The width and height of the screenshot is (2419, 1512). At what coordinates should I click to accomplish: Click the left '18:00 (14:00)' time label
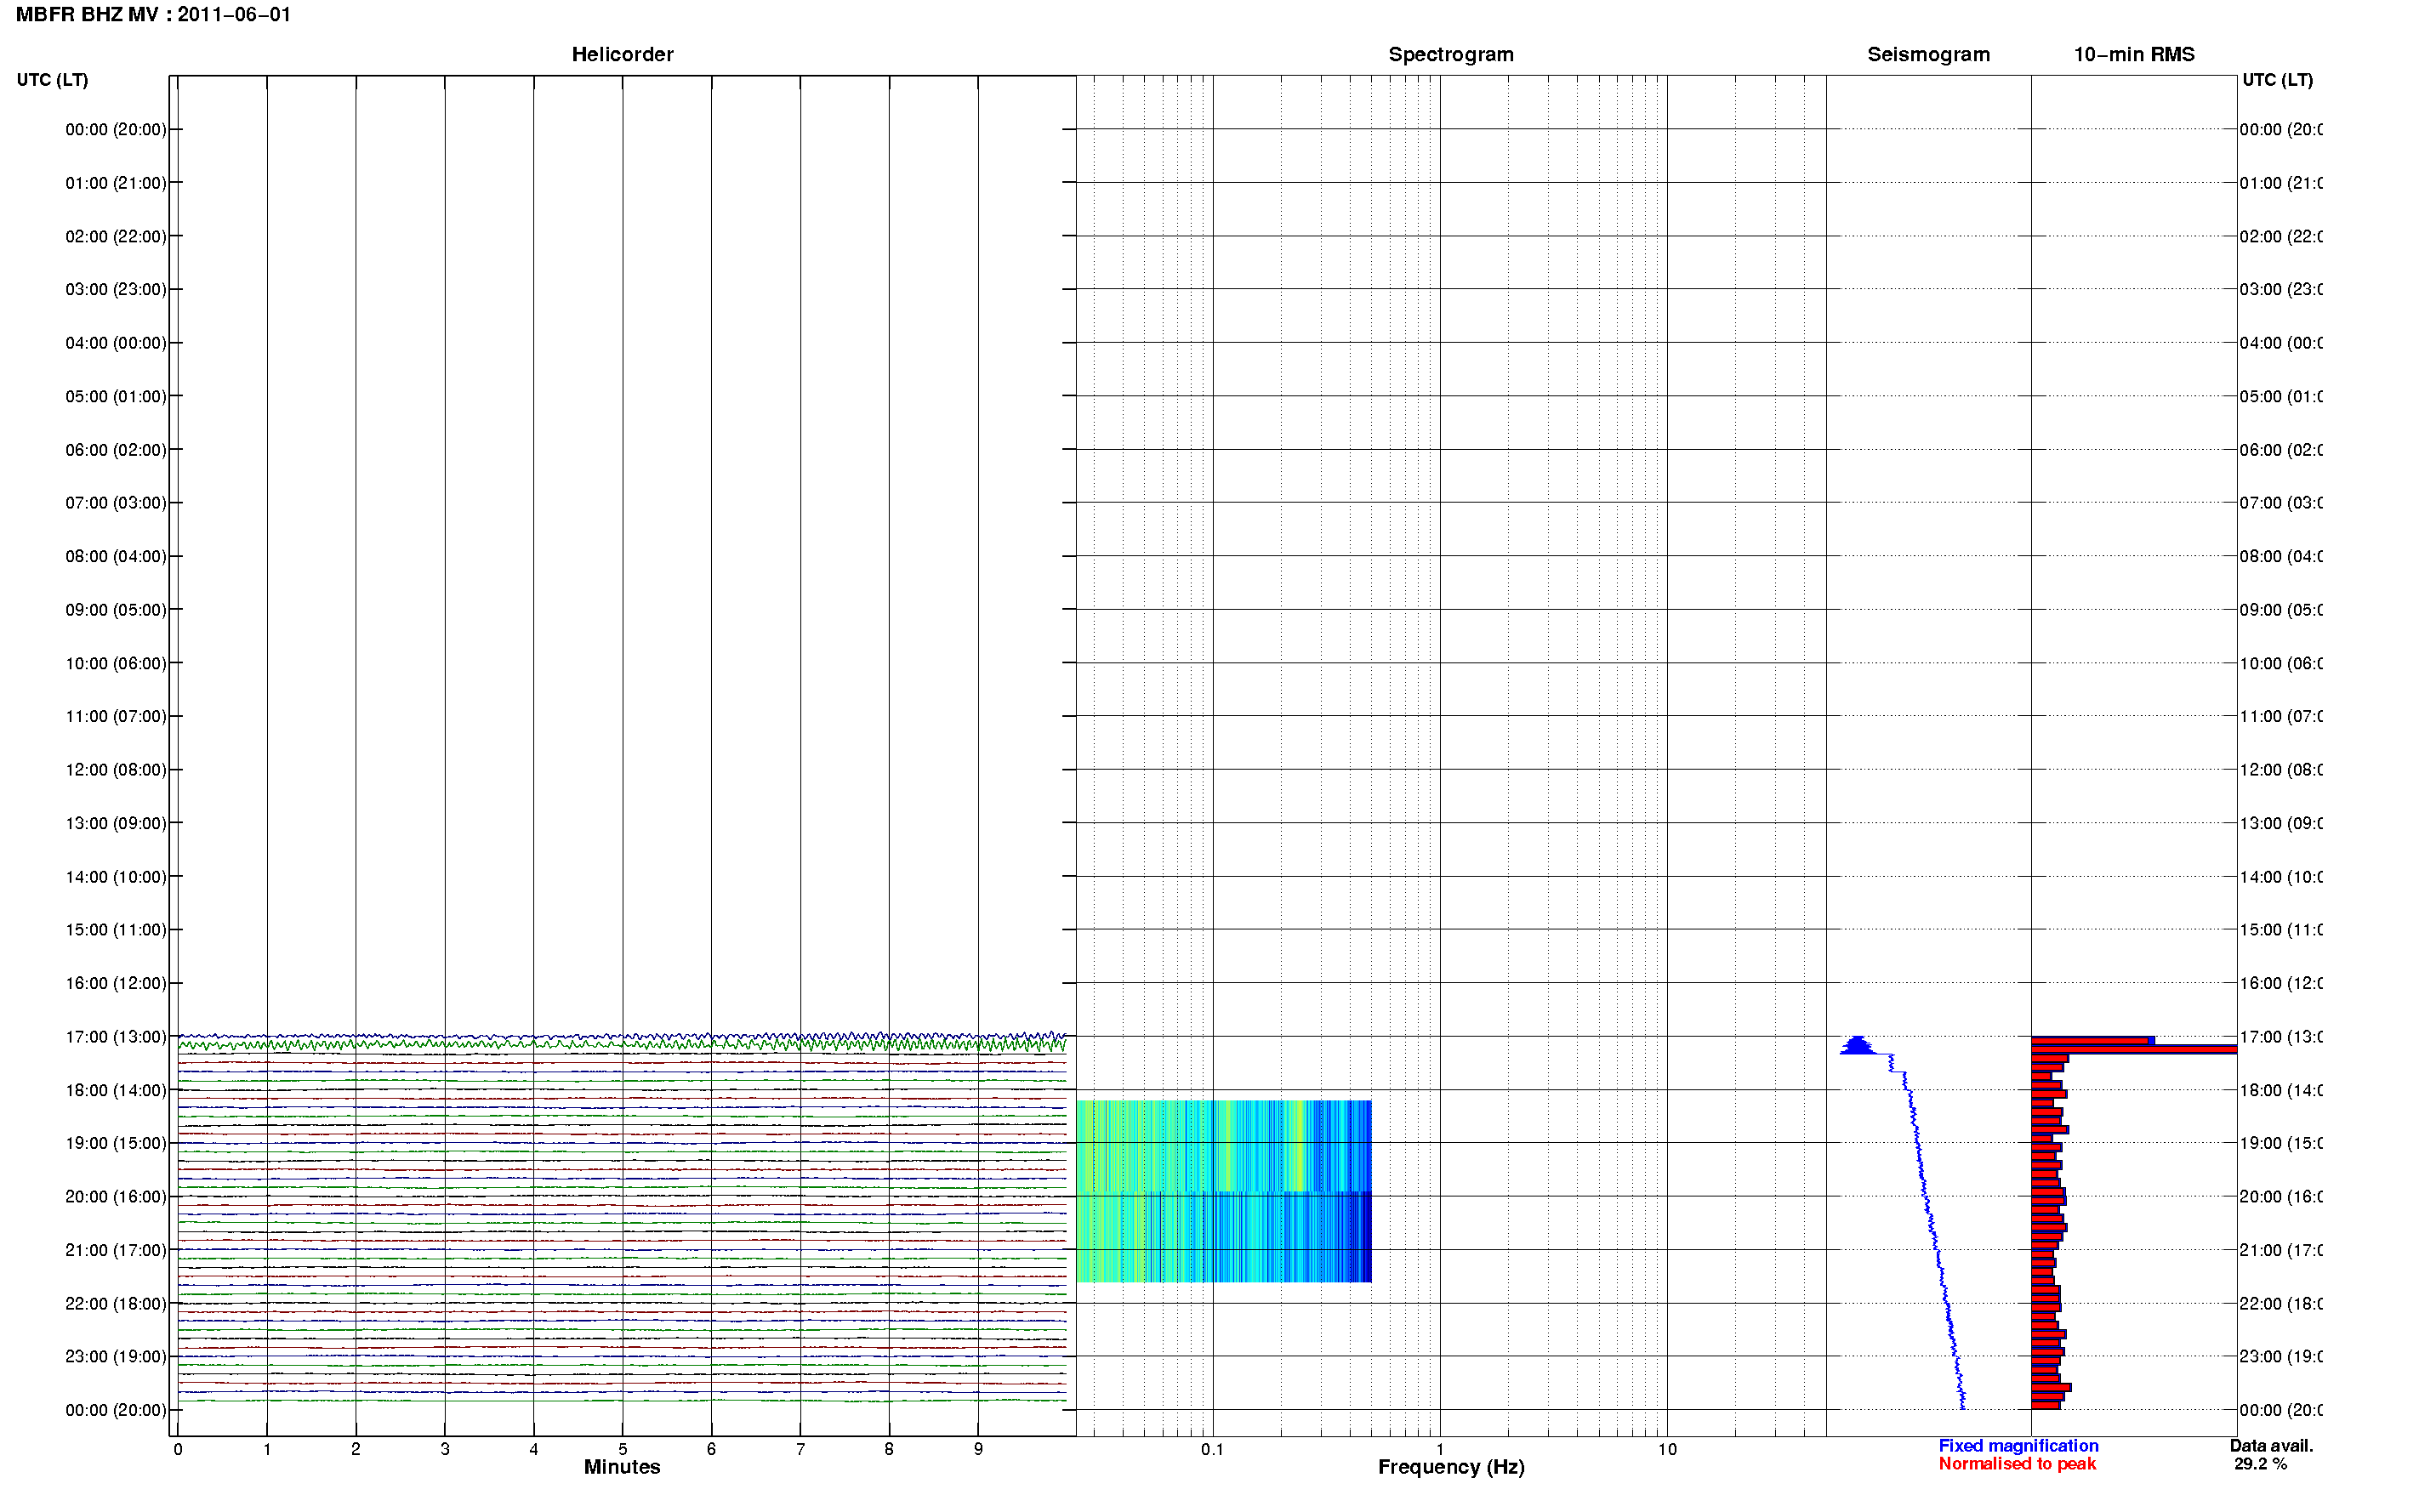click(x=116, y=1090)
